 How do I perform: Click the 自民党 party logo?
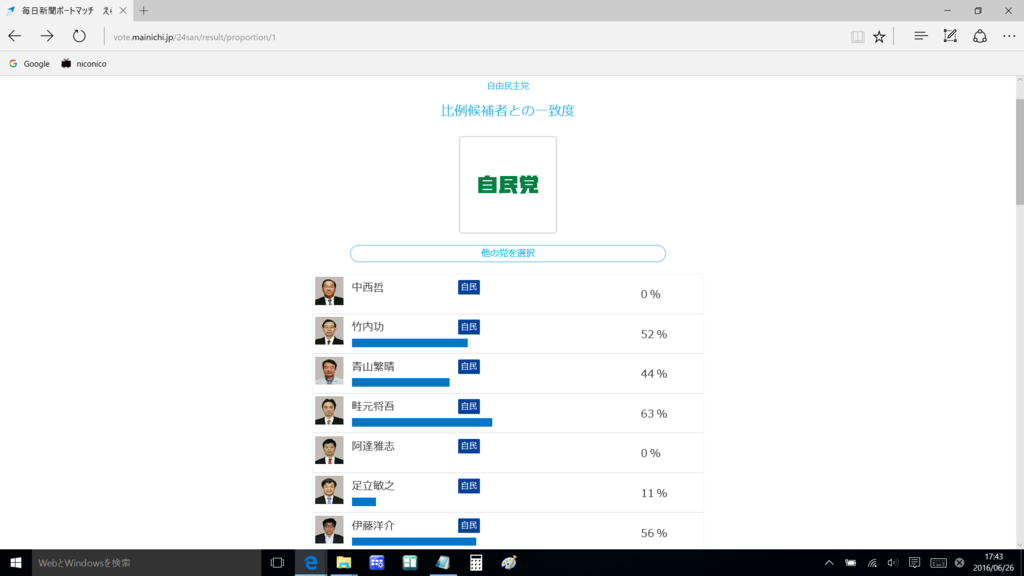(x=507, y=185)
